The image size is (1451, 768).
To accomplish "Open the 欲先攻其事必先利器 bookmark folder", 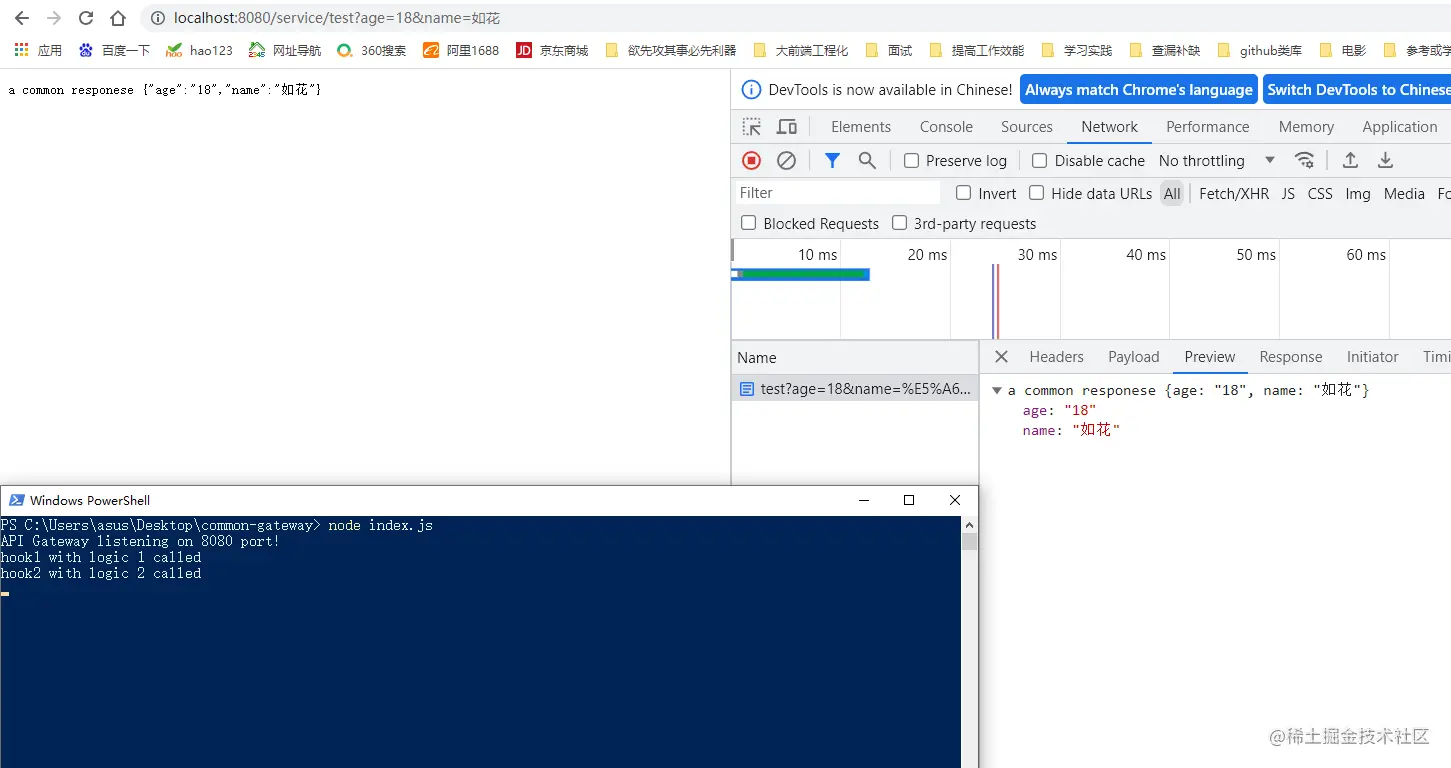I will click(x=671, y=50).
